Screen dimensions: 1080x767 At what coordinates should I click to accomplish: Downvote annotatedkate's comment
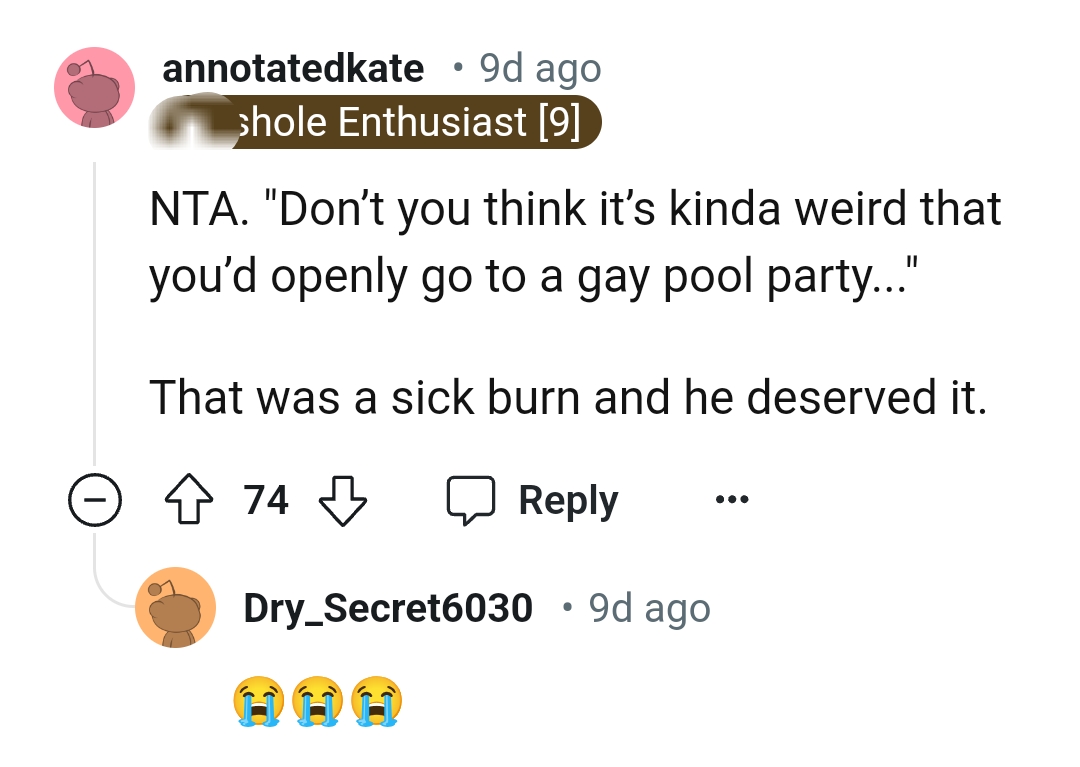[x=342, y=499]
